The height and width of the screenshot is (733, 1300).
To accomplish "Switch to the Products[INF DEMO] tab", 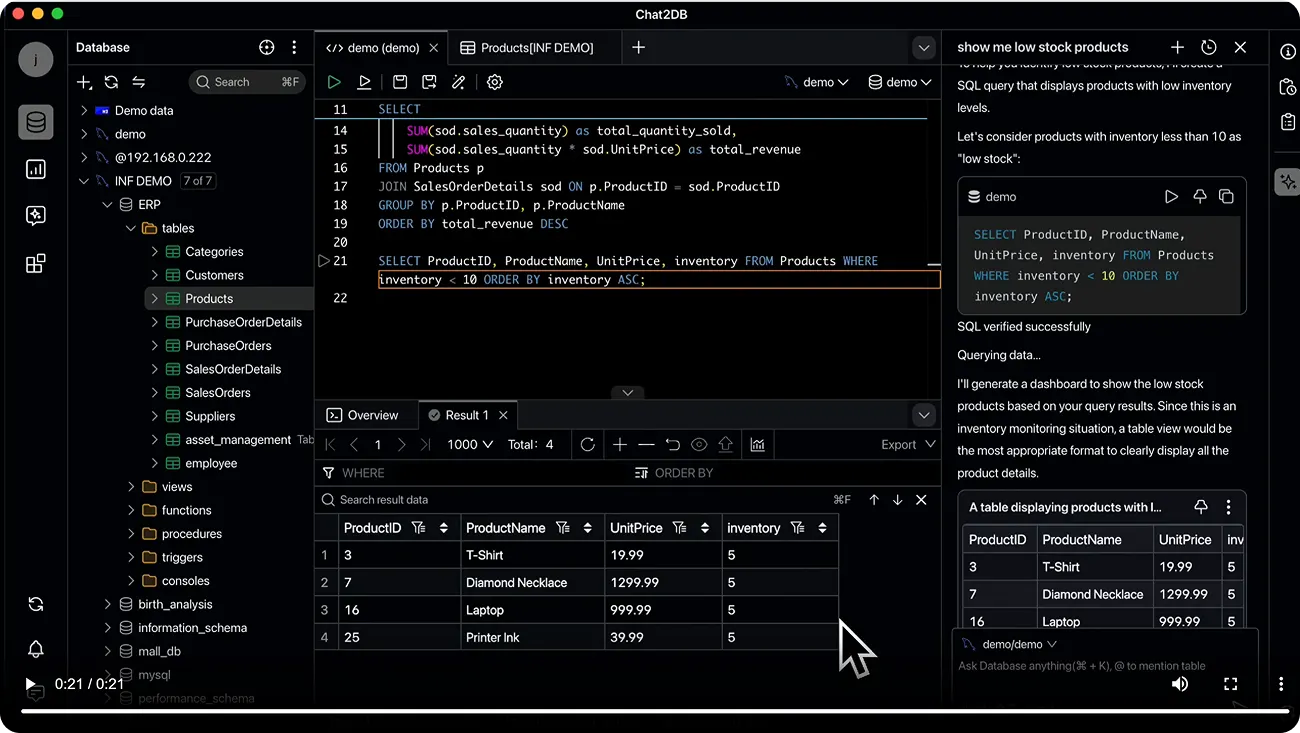I will tap(527, 47).
